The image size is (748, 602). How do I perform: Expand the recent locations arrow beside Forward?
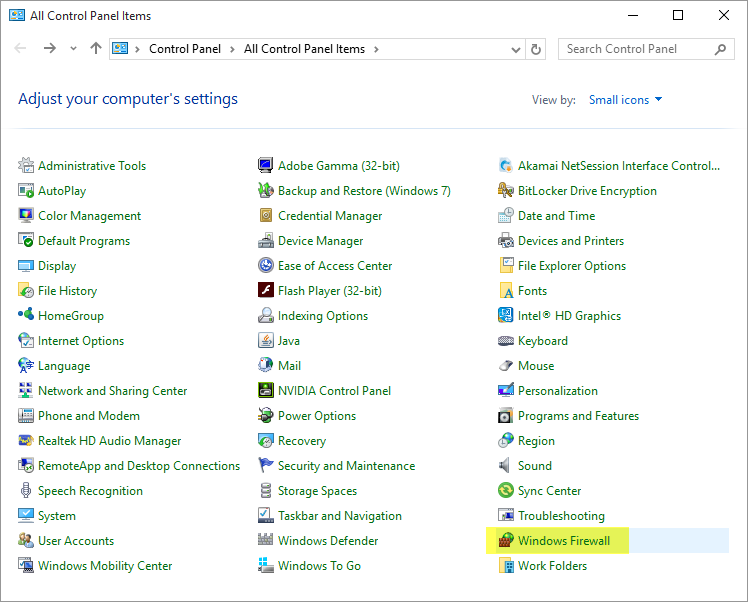click(x=74, y=49)
